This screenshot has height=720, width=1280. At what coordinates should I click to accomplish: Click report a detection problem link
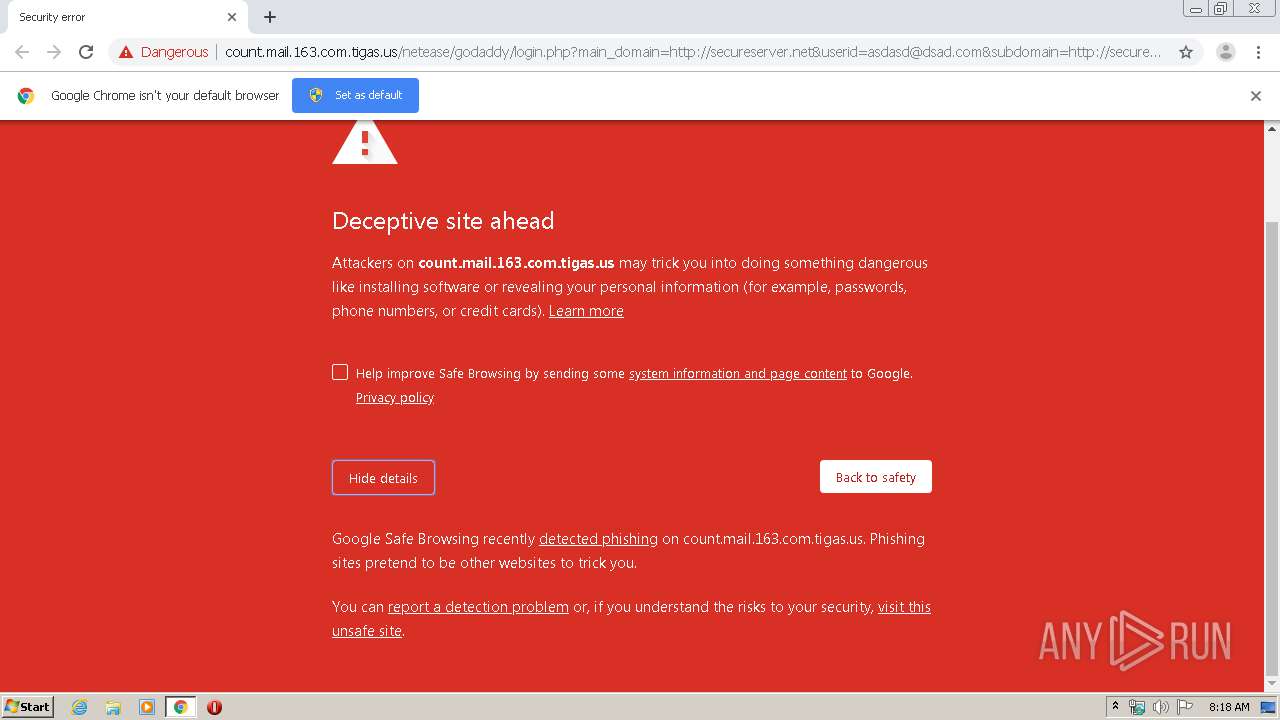(478, 607)
